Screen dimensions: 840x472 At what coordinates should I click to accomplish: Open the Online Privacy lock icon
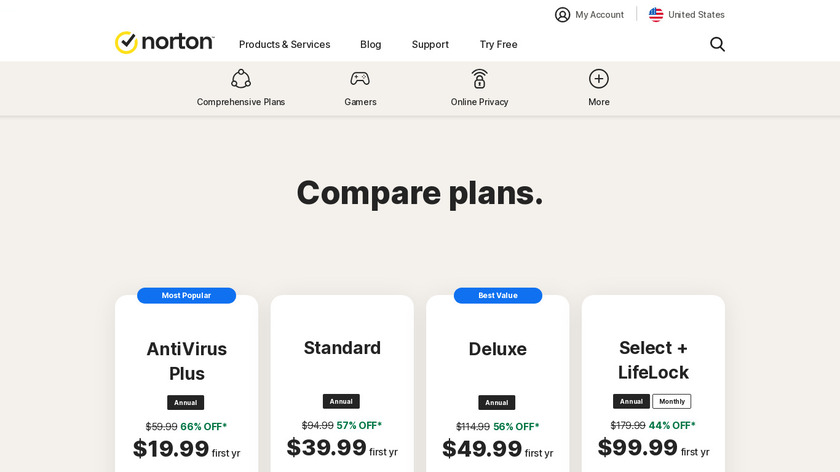click(479, 79)
